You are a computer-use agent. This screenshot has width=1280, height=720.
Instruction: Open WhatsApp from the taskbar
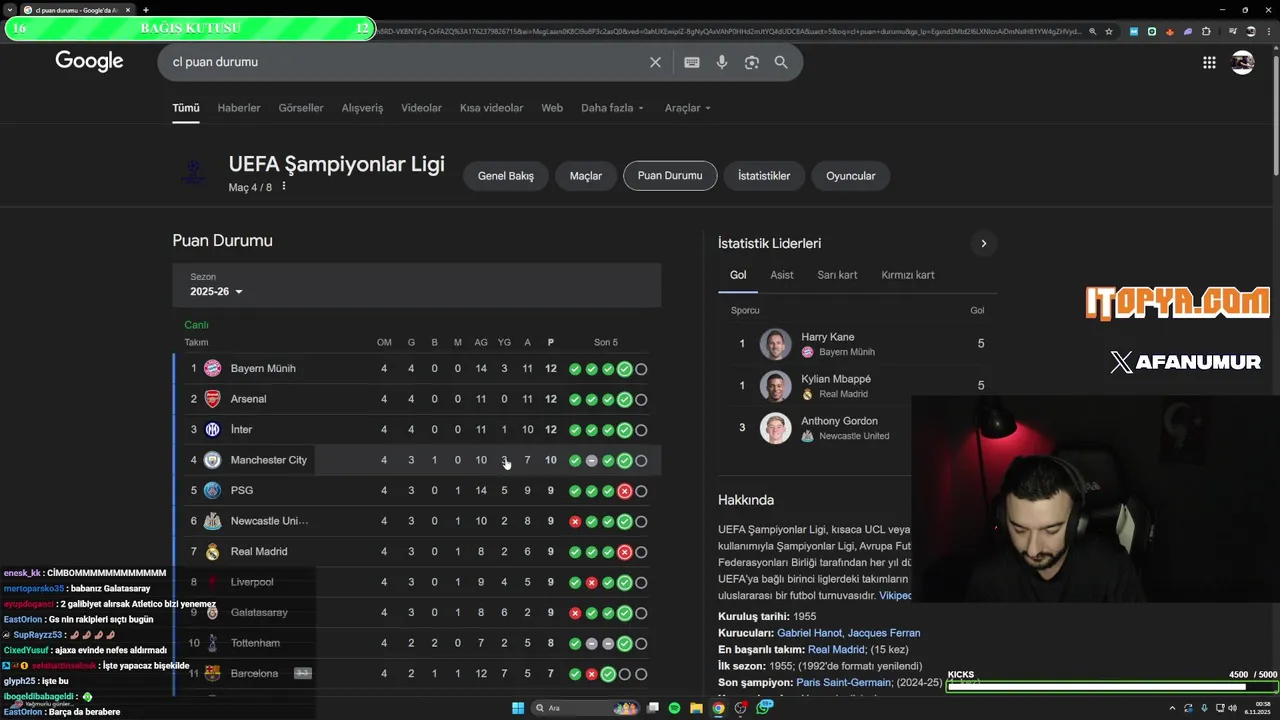[x=764, y=708]
